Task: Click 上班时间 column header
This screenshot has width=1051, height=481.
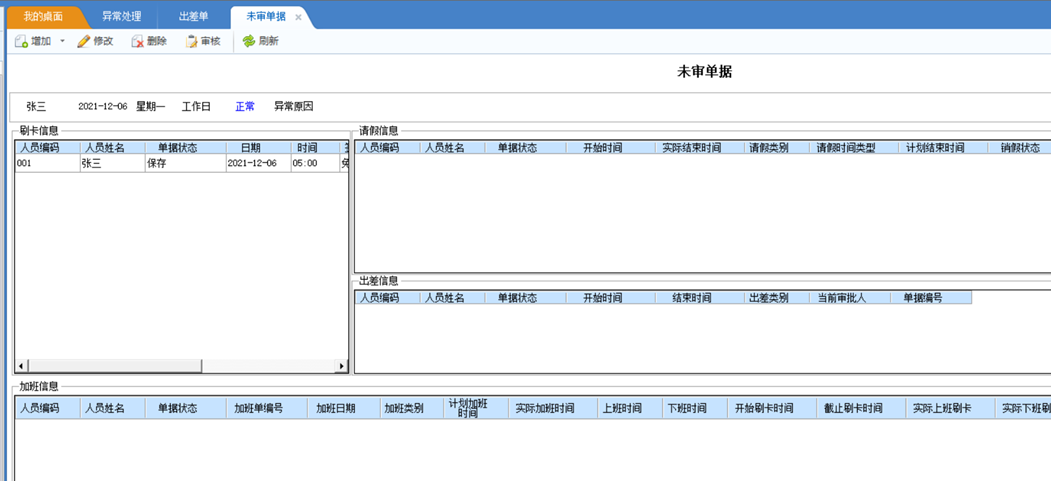Action: [x=629, y=408]
